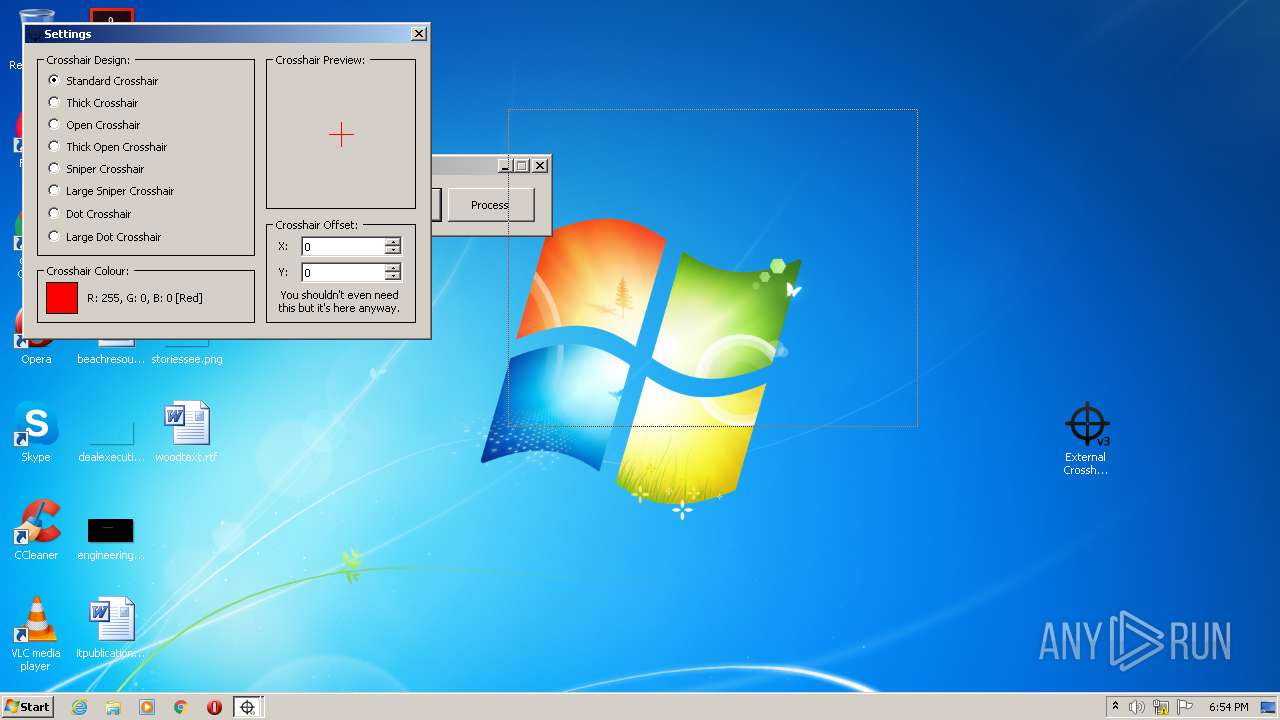Click the crosshair preview image
The image size is (1280, 720).
tap(341, 135)
